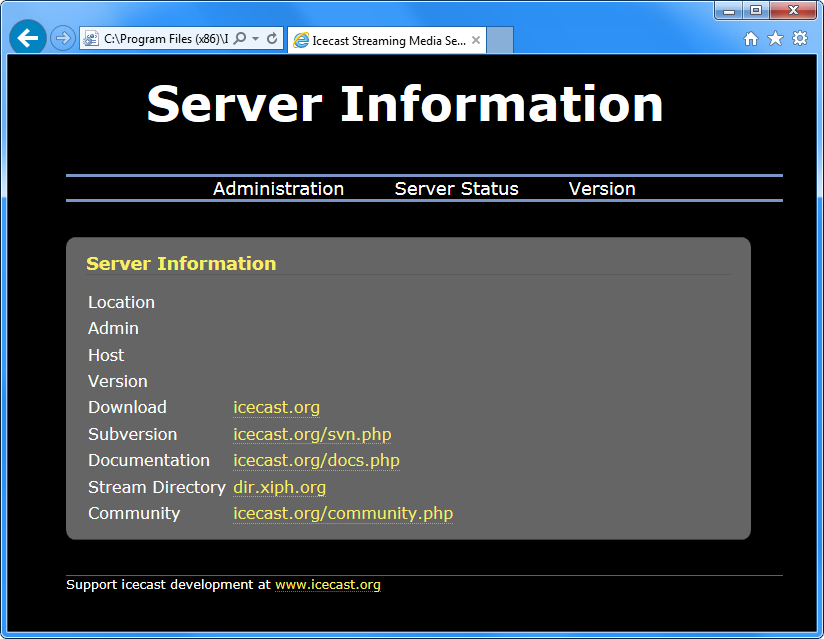Click the Download label
The width and height of the screenshot is (824, 639).
click(127, 407)
